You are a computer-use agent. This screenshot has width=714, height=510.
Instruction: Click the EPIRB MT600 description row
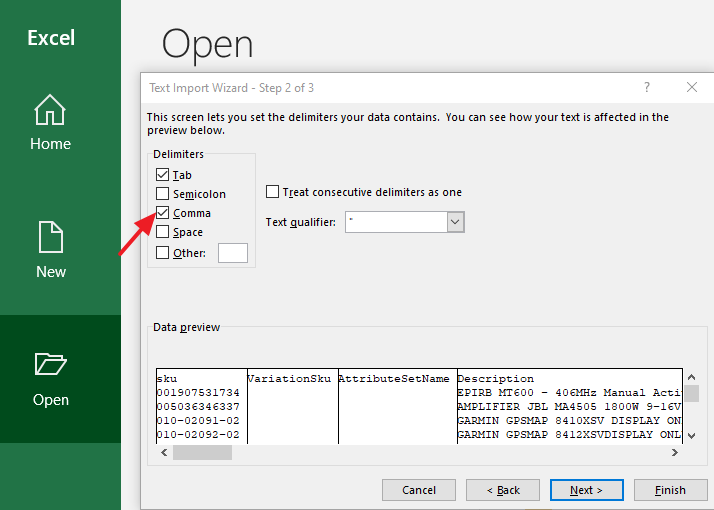coord(569,393)
